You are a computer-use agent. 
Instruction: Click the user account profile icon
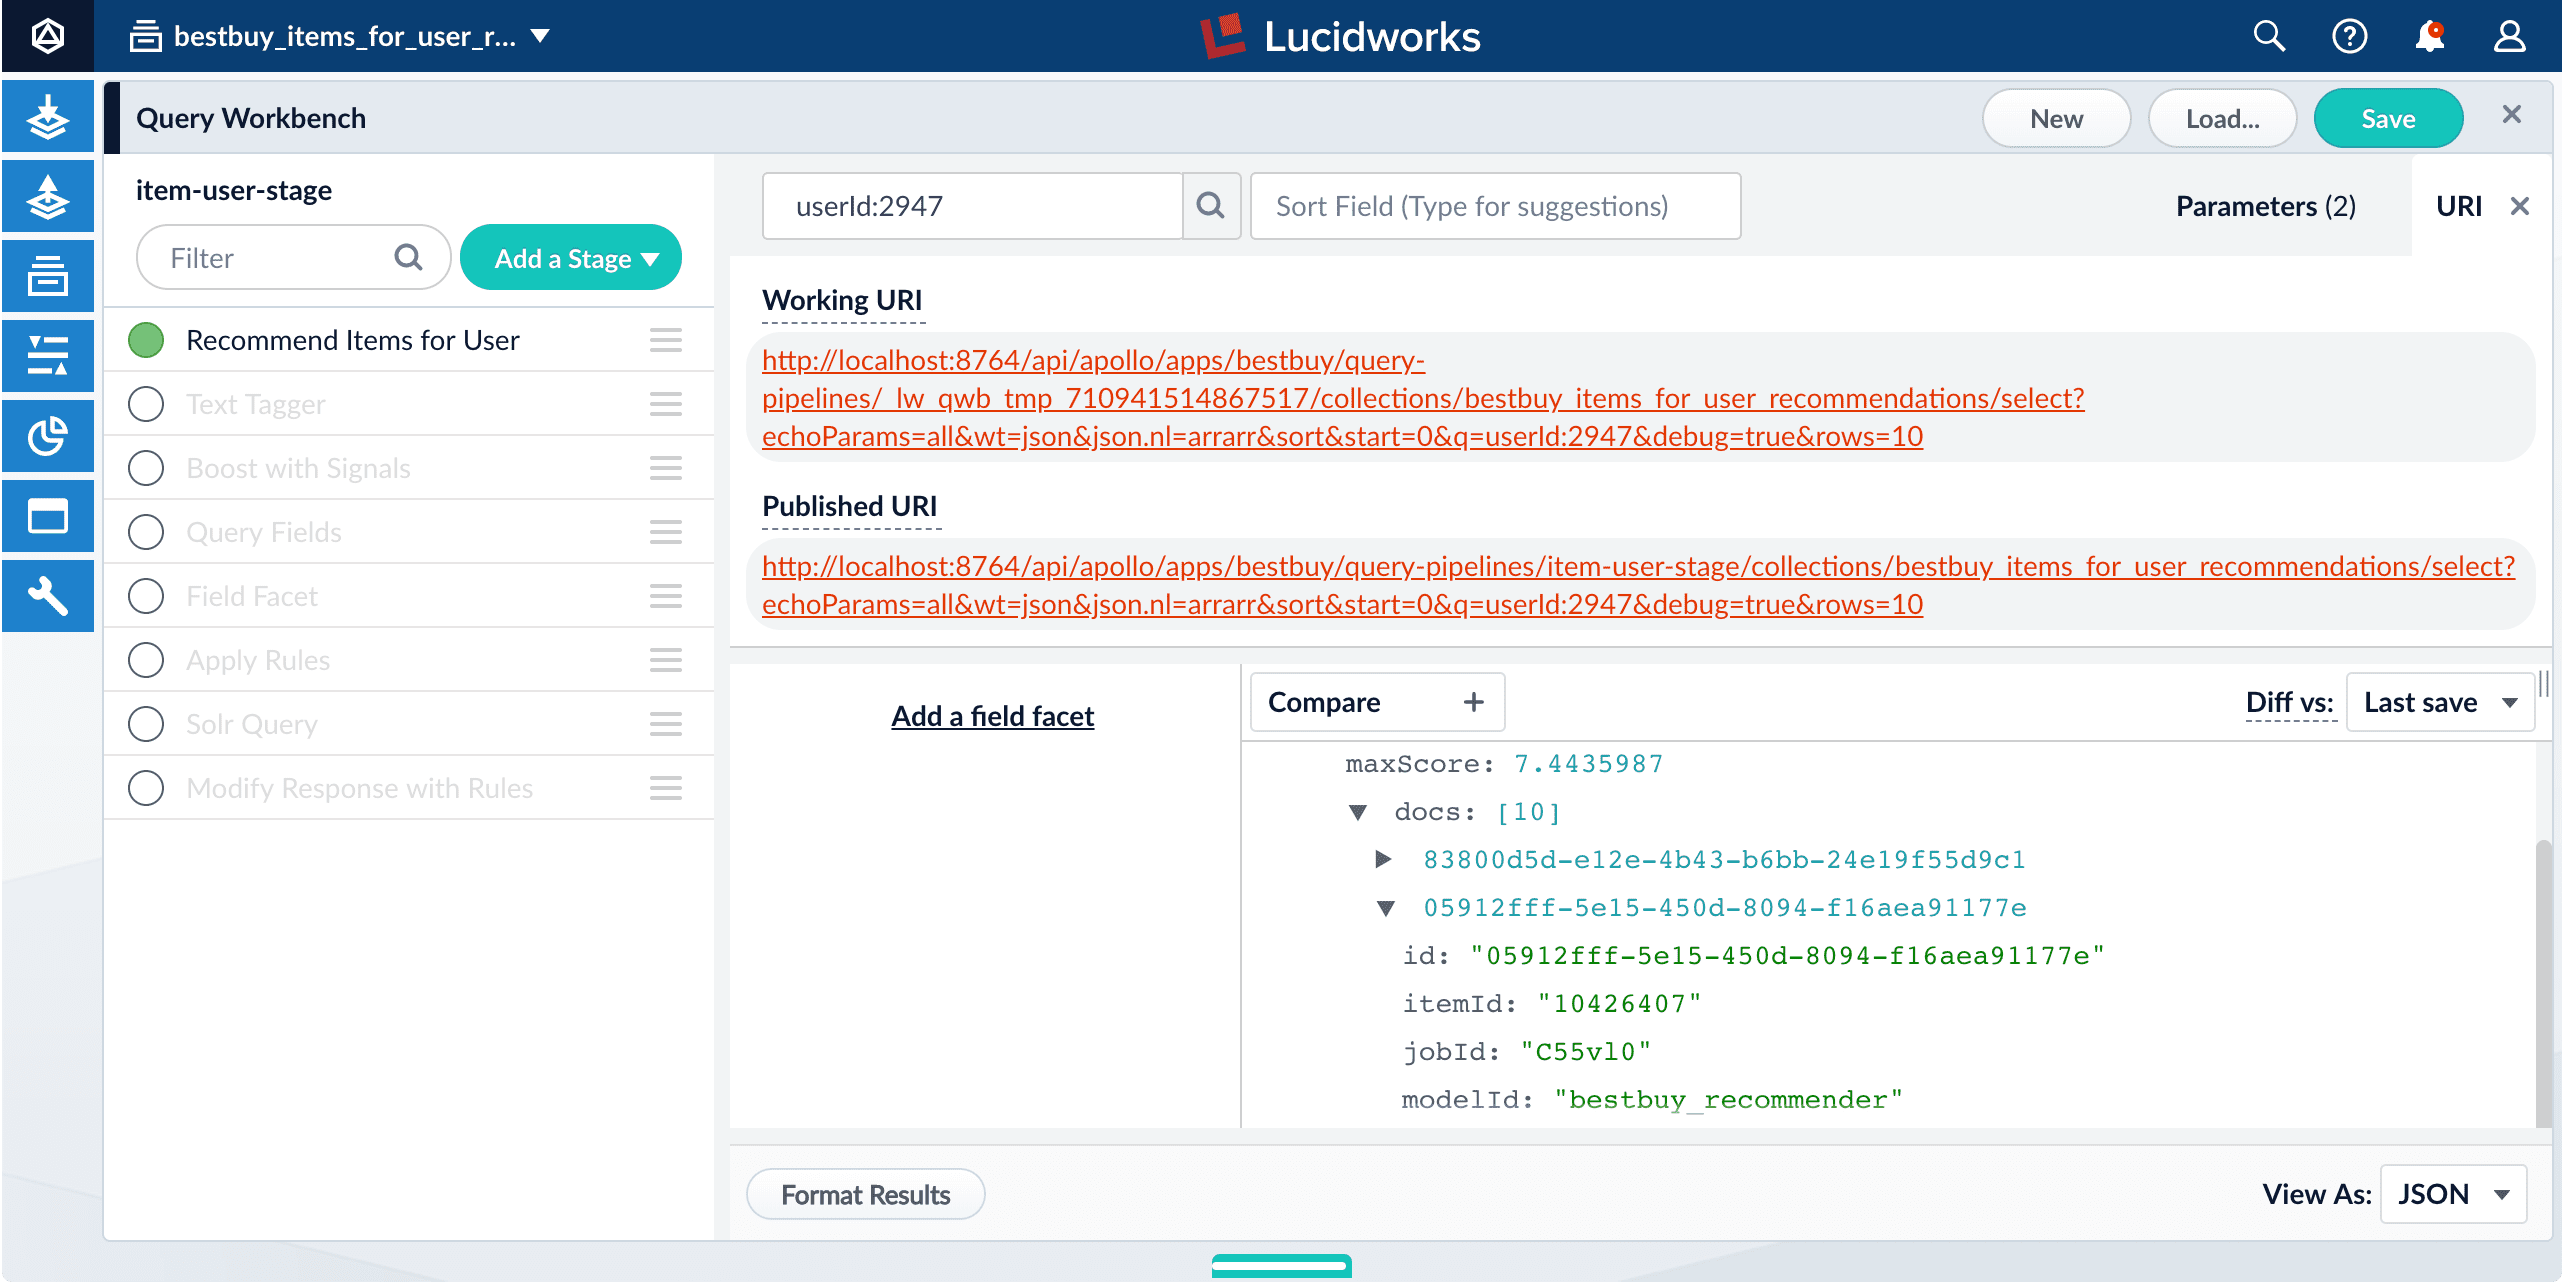(x=2509, y=37)
